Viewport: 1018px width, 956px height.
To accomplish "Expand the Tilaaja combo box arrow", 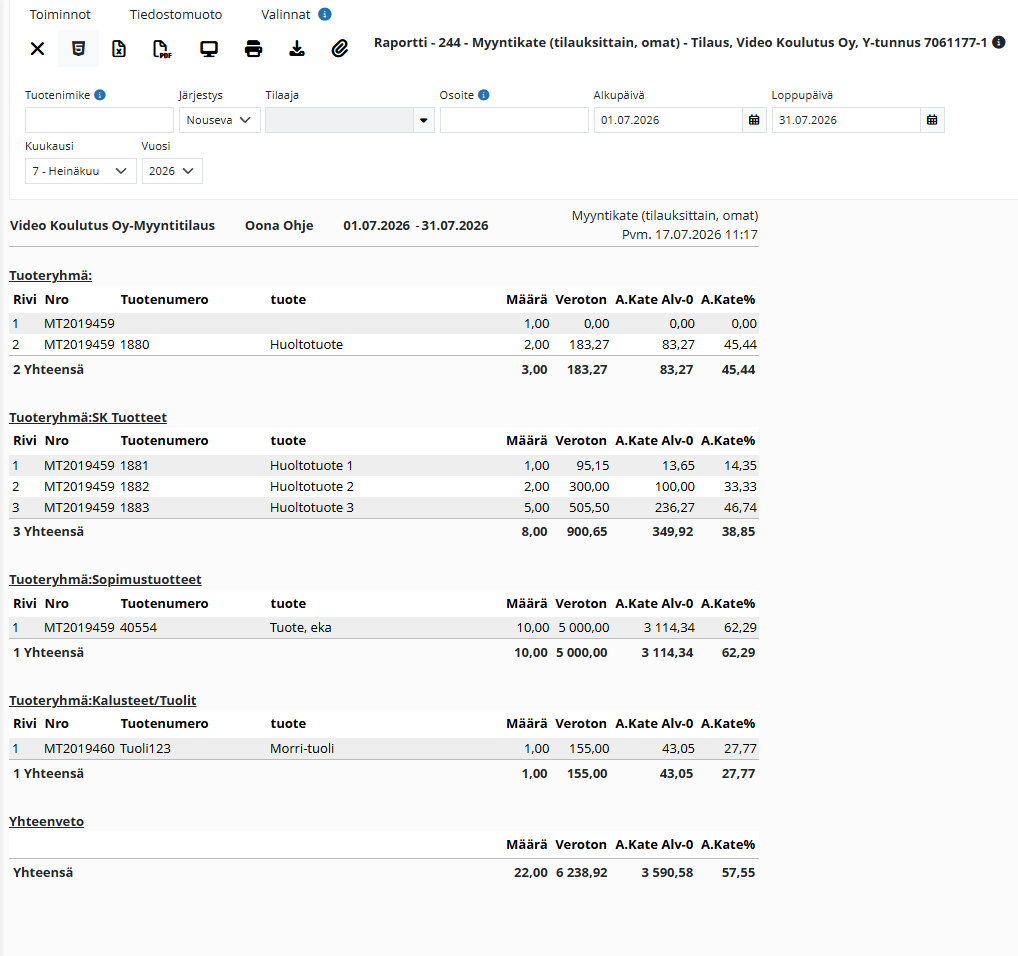I will (x=423, y=120).
